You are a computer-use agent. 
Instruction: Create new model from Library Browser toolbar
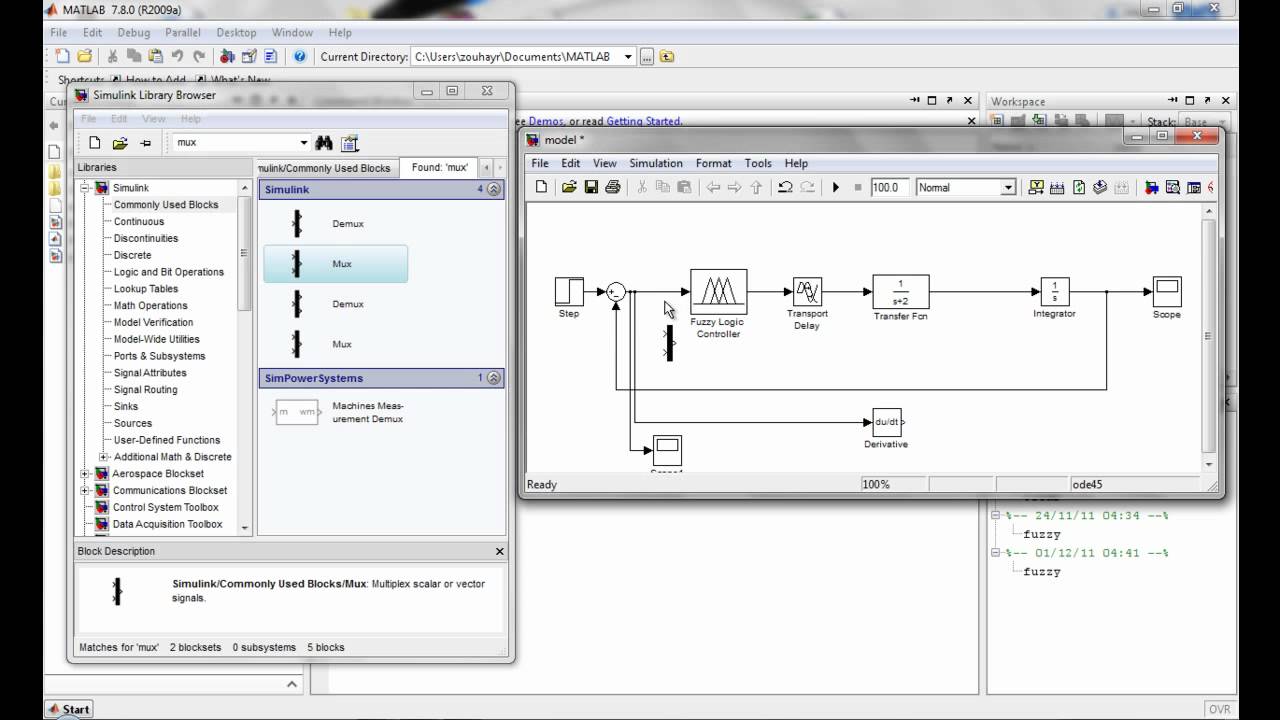pos(95,143)
